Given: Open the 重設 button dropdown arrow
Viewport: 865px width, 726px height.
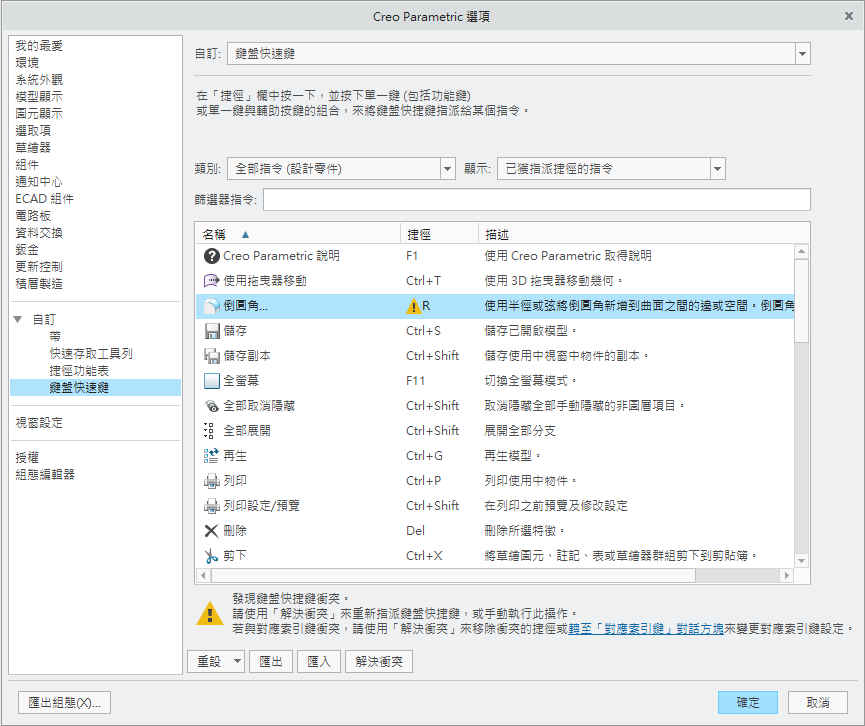Looking at the screenshot, I should click(236, 661).
